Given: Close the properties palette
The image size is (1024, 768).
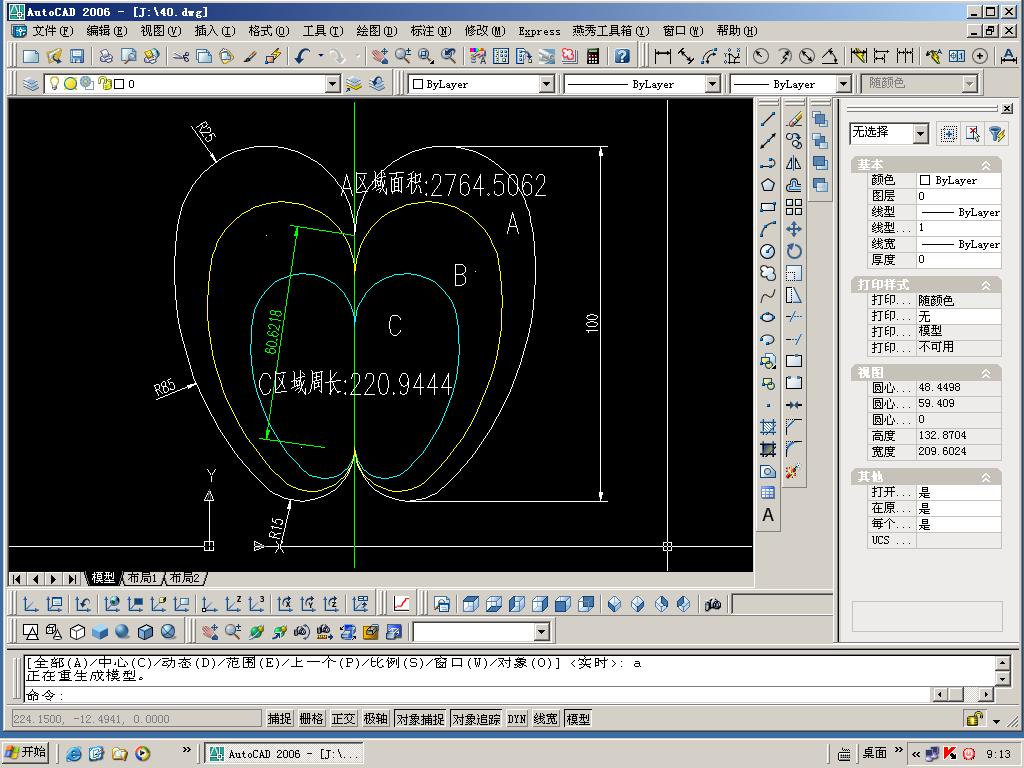Looking at the screenshot, I should coord(1007,108).
